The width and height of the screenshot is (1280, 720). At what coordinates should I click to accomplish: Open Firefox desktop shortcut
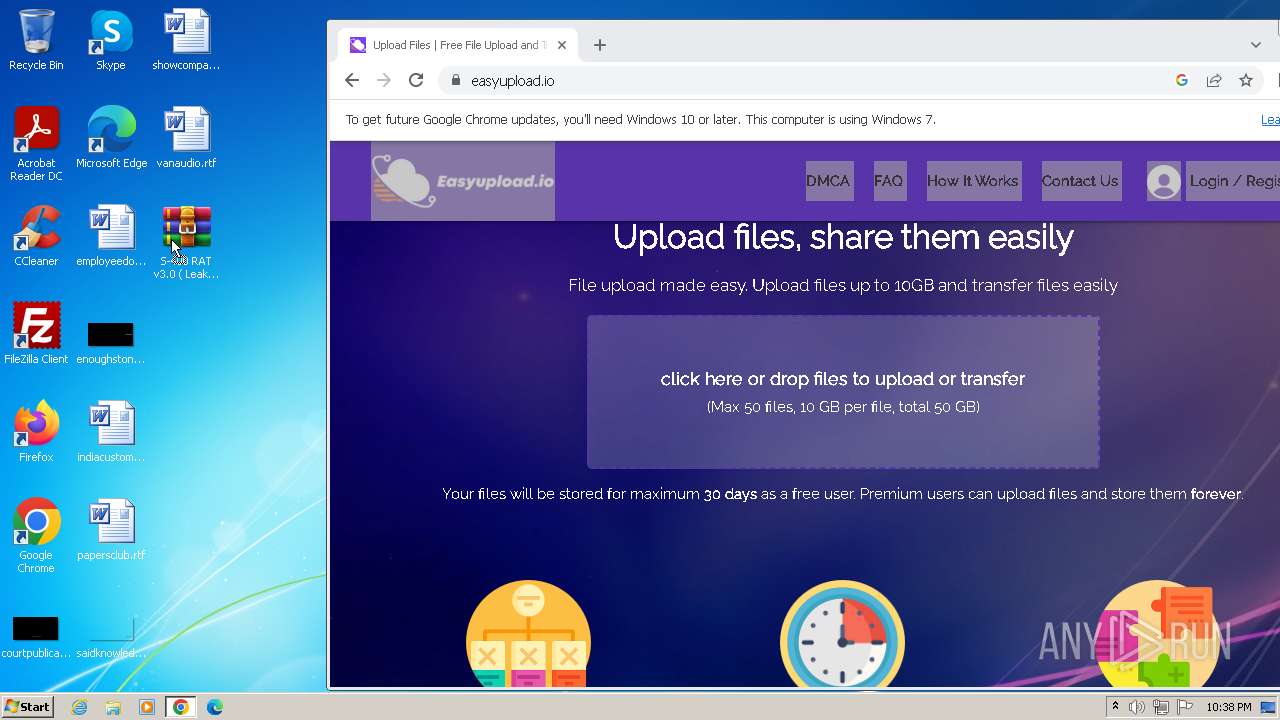pyautogui.click(x=36, y=432)
